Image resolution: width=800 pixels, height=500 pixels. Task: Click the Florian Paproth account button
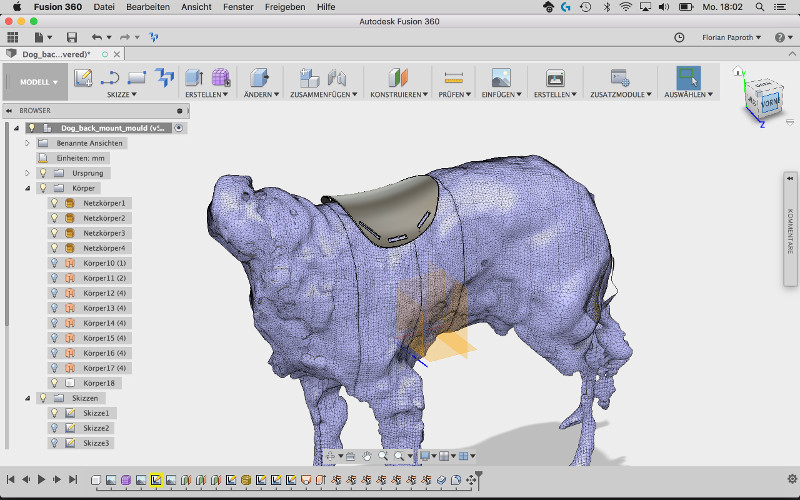pyautogui.click(x=729, y=37)
